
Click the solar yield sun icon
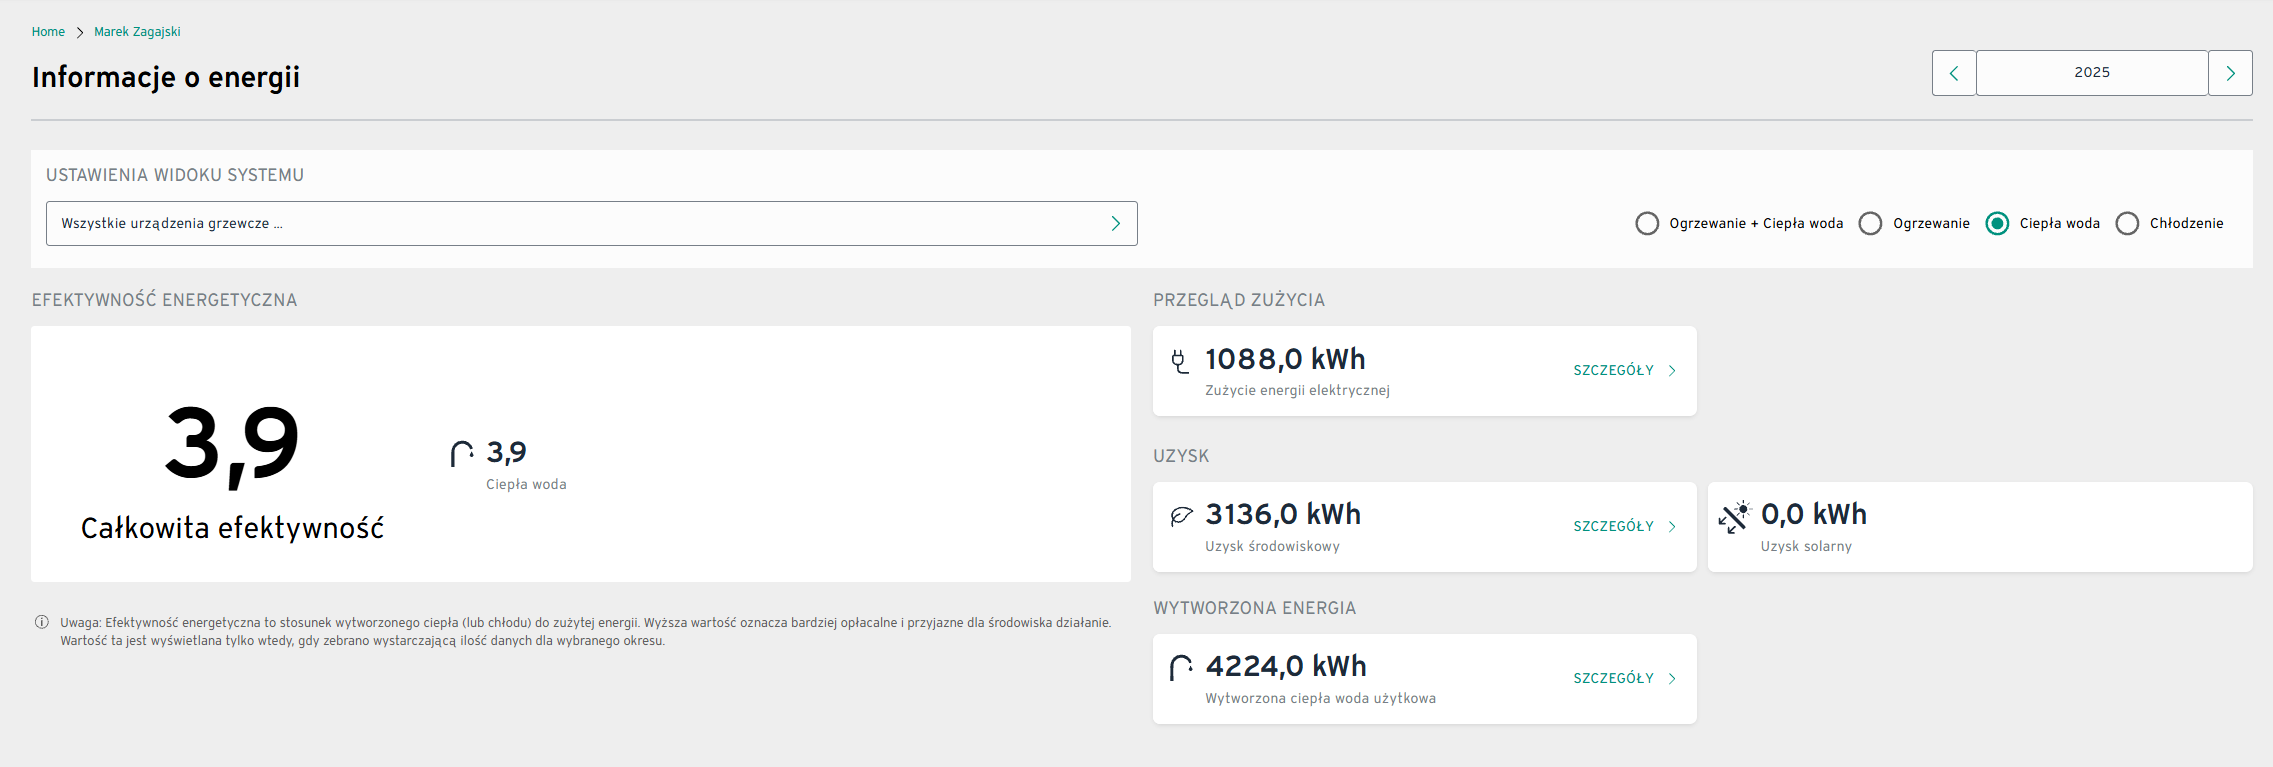1735,516
